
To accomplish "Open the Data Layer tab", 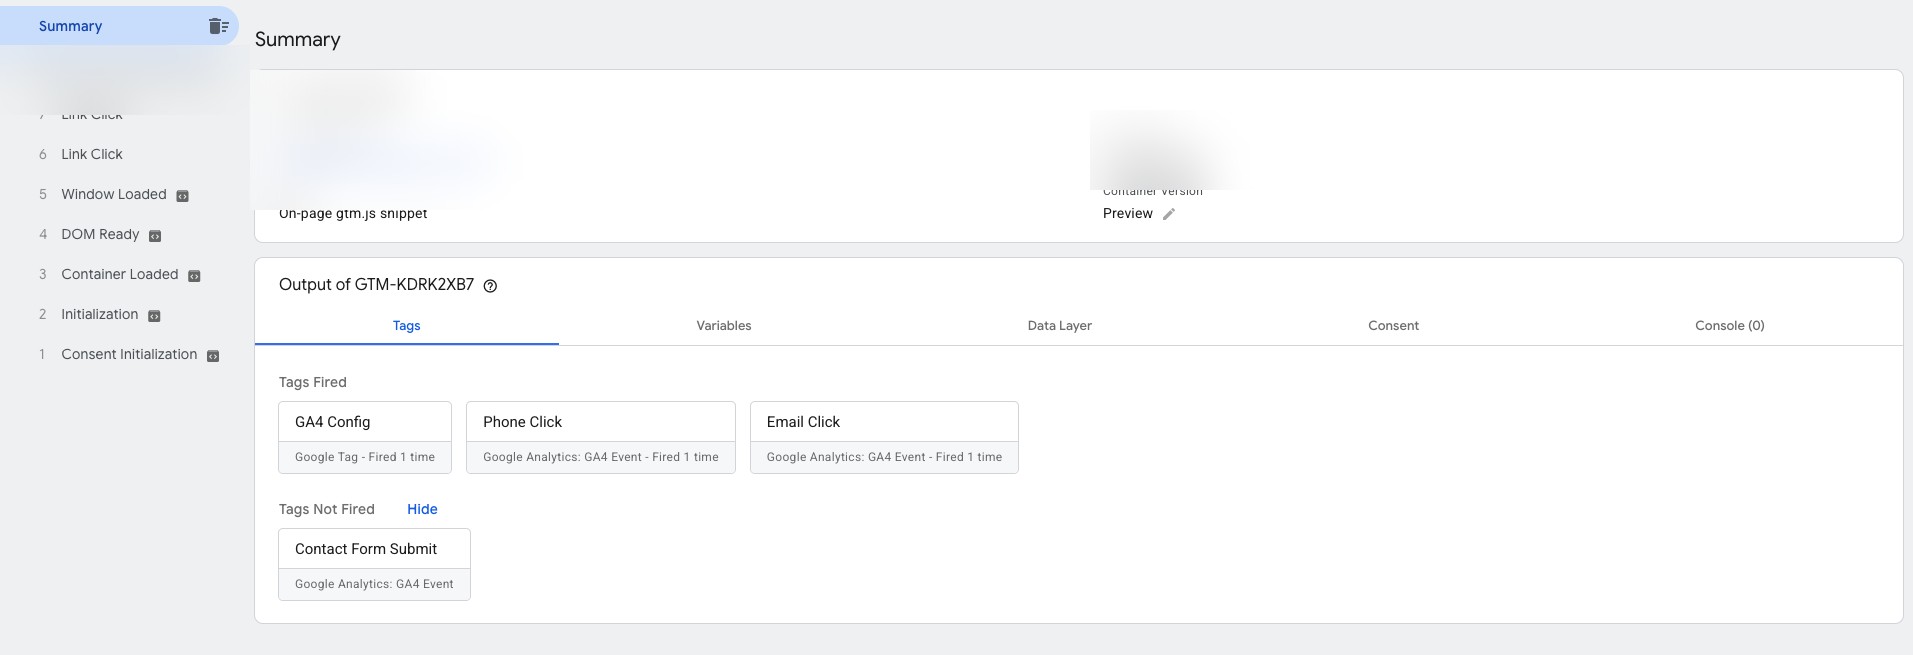I will pos(1059,326).
